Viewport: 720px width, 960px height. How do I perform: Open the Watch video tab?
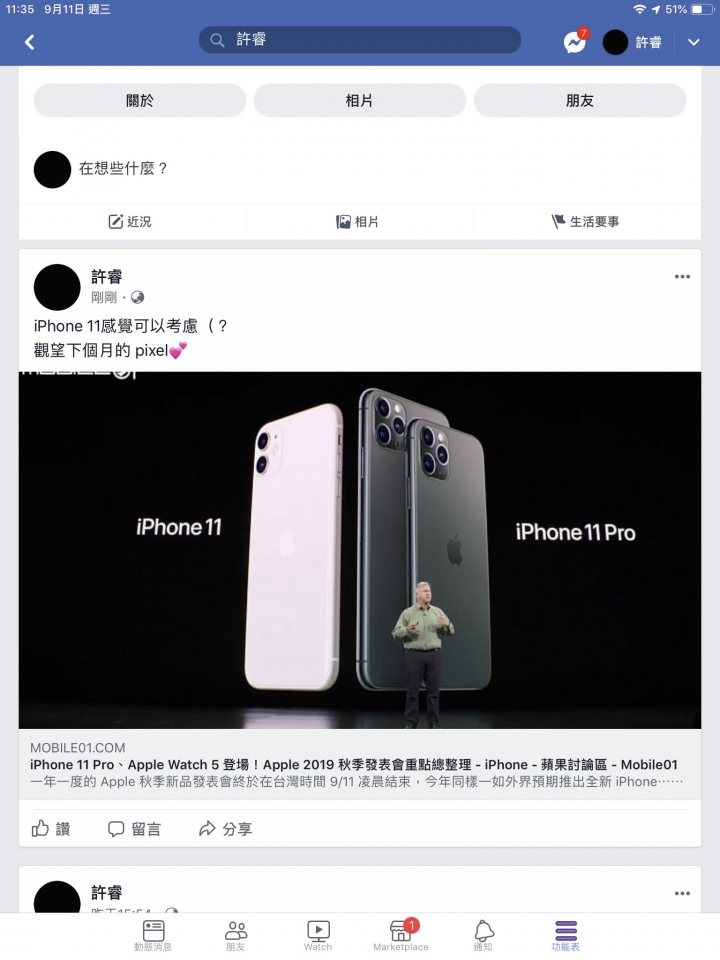tap(318, 936)
